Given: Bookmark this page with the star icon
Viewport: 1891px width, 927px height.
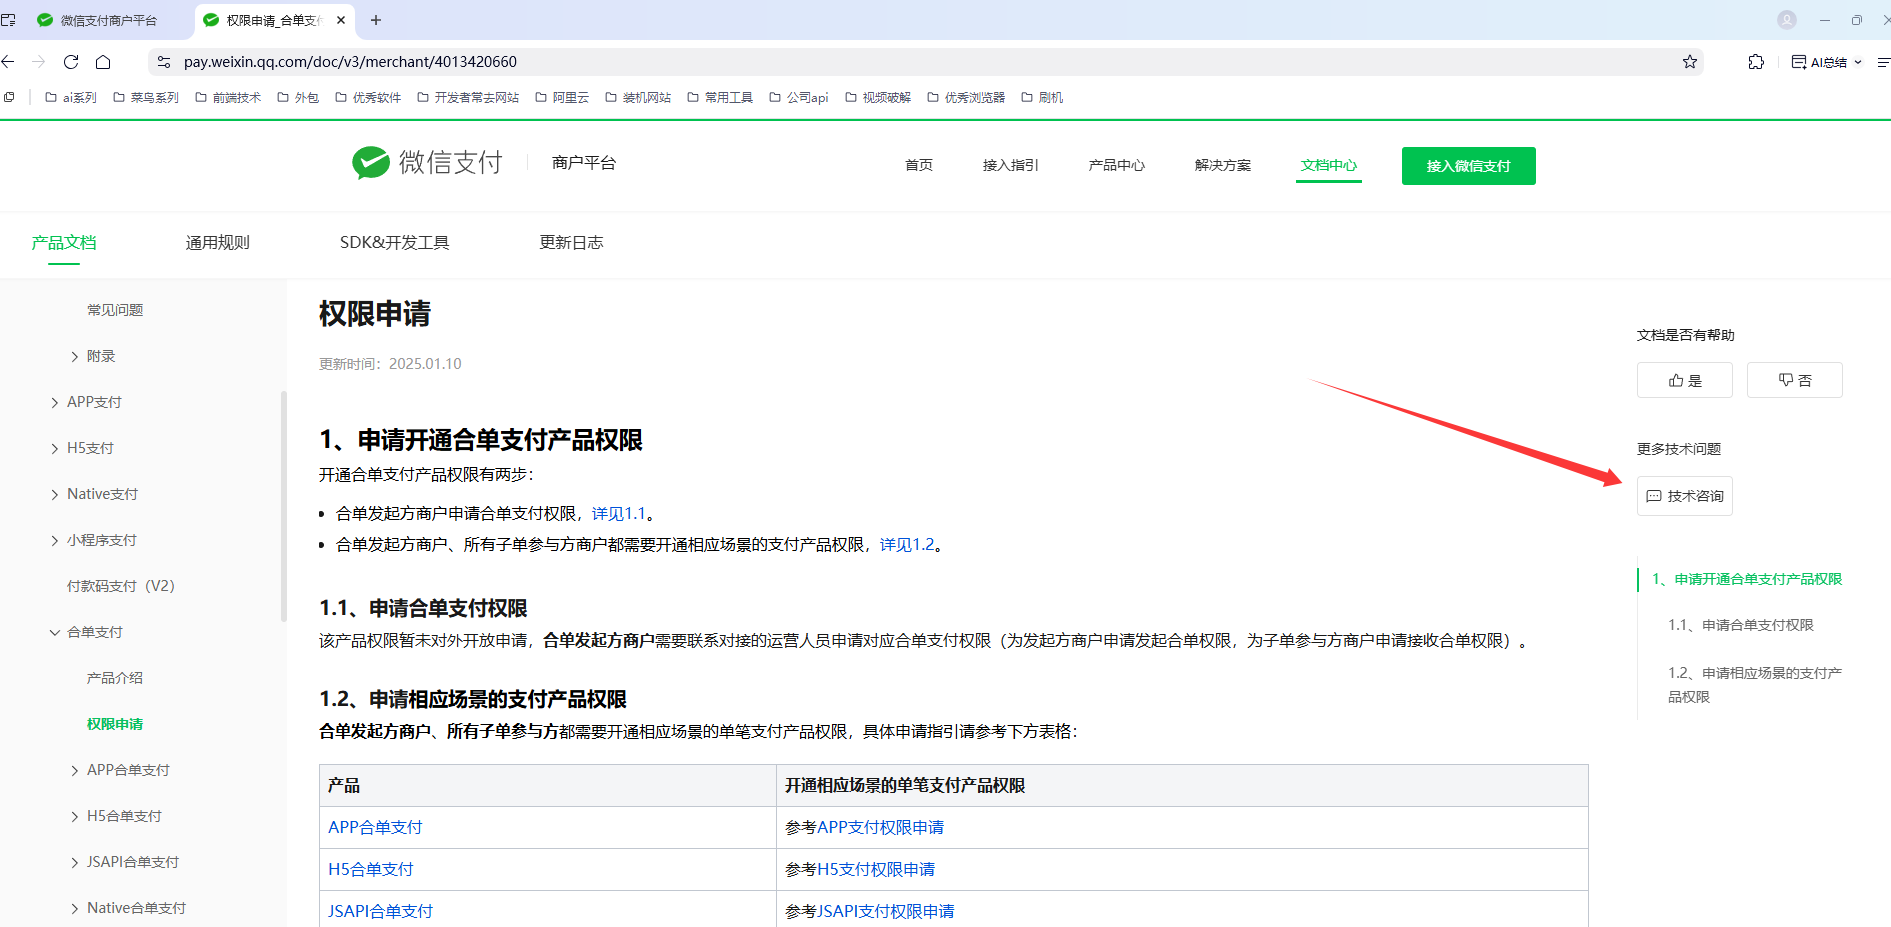Looking at the screenshot, I should (x=1690, y=62).
